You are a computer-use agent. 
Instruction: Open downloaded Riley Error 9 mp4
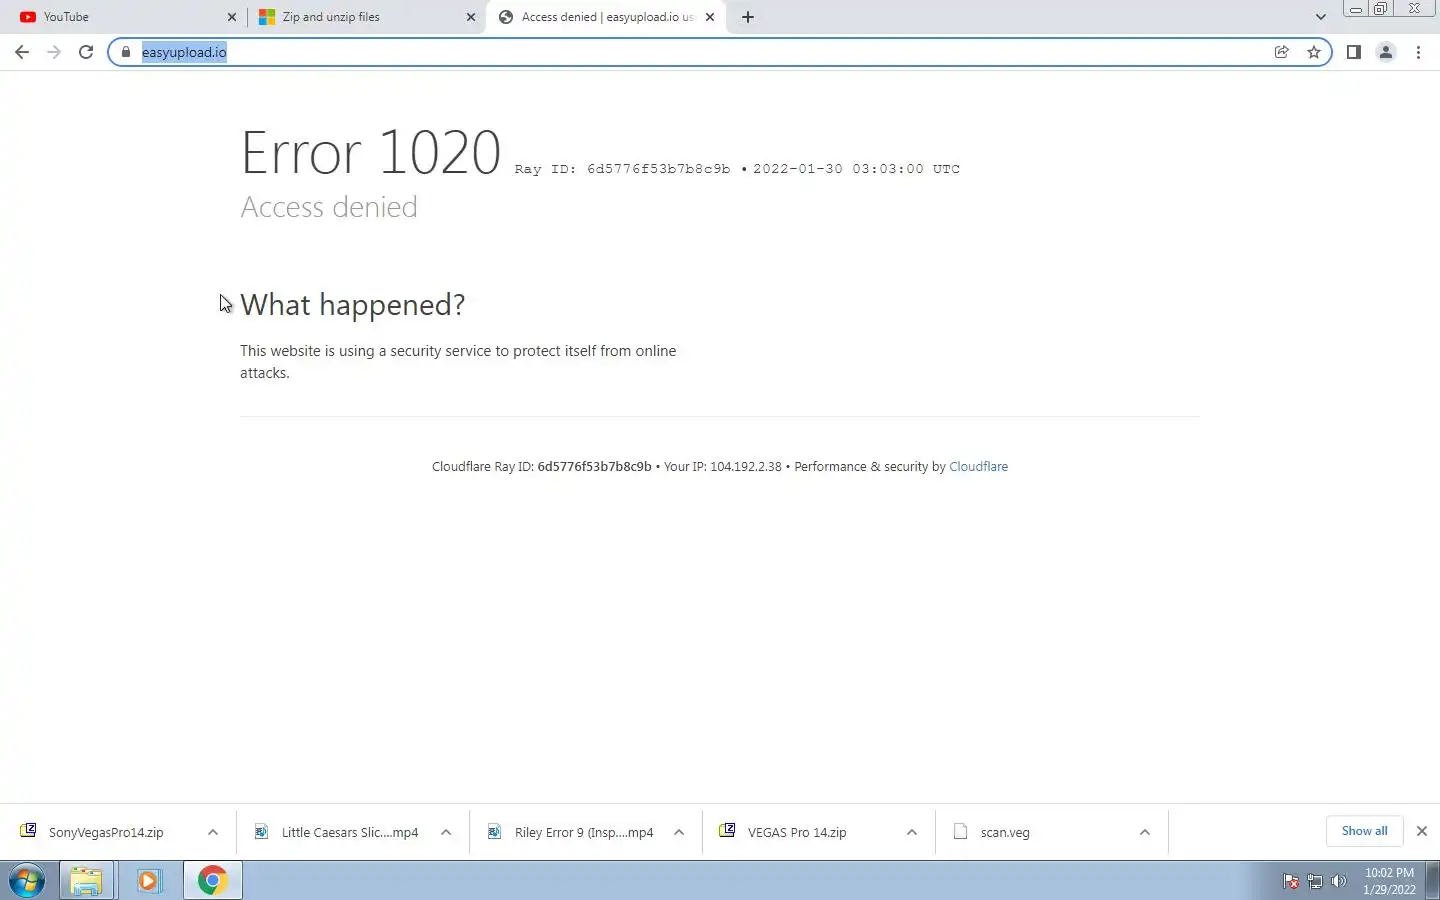point(584,832)
